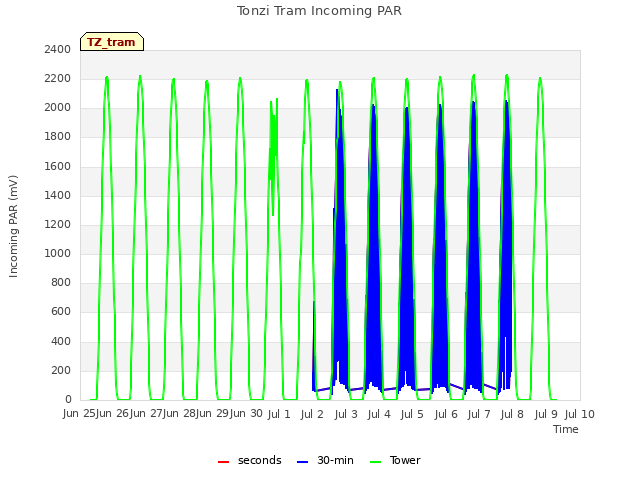The image size is (640, 480).
Task: Click the 1200 y-axis tick value
Action: point(58,224)
